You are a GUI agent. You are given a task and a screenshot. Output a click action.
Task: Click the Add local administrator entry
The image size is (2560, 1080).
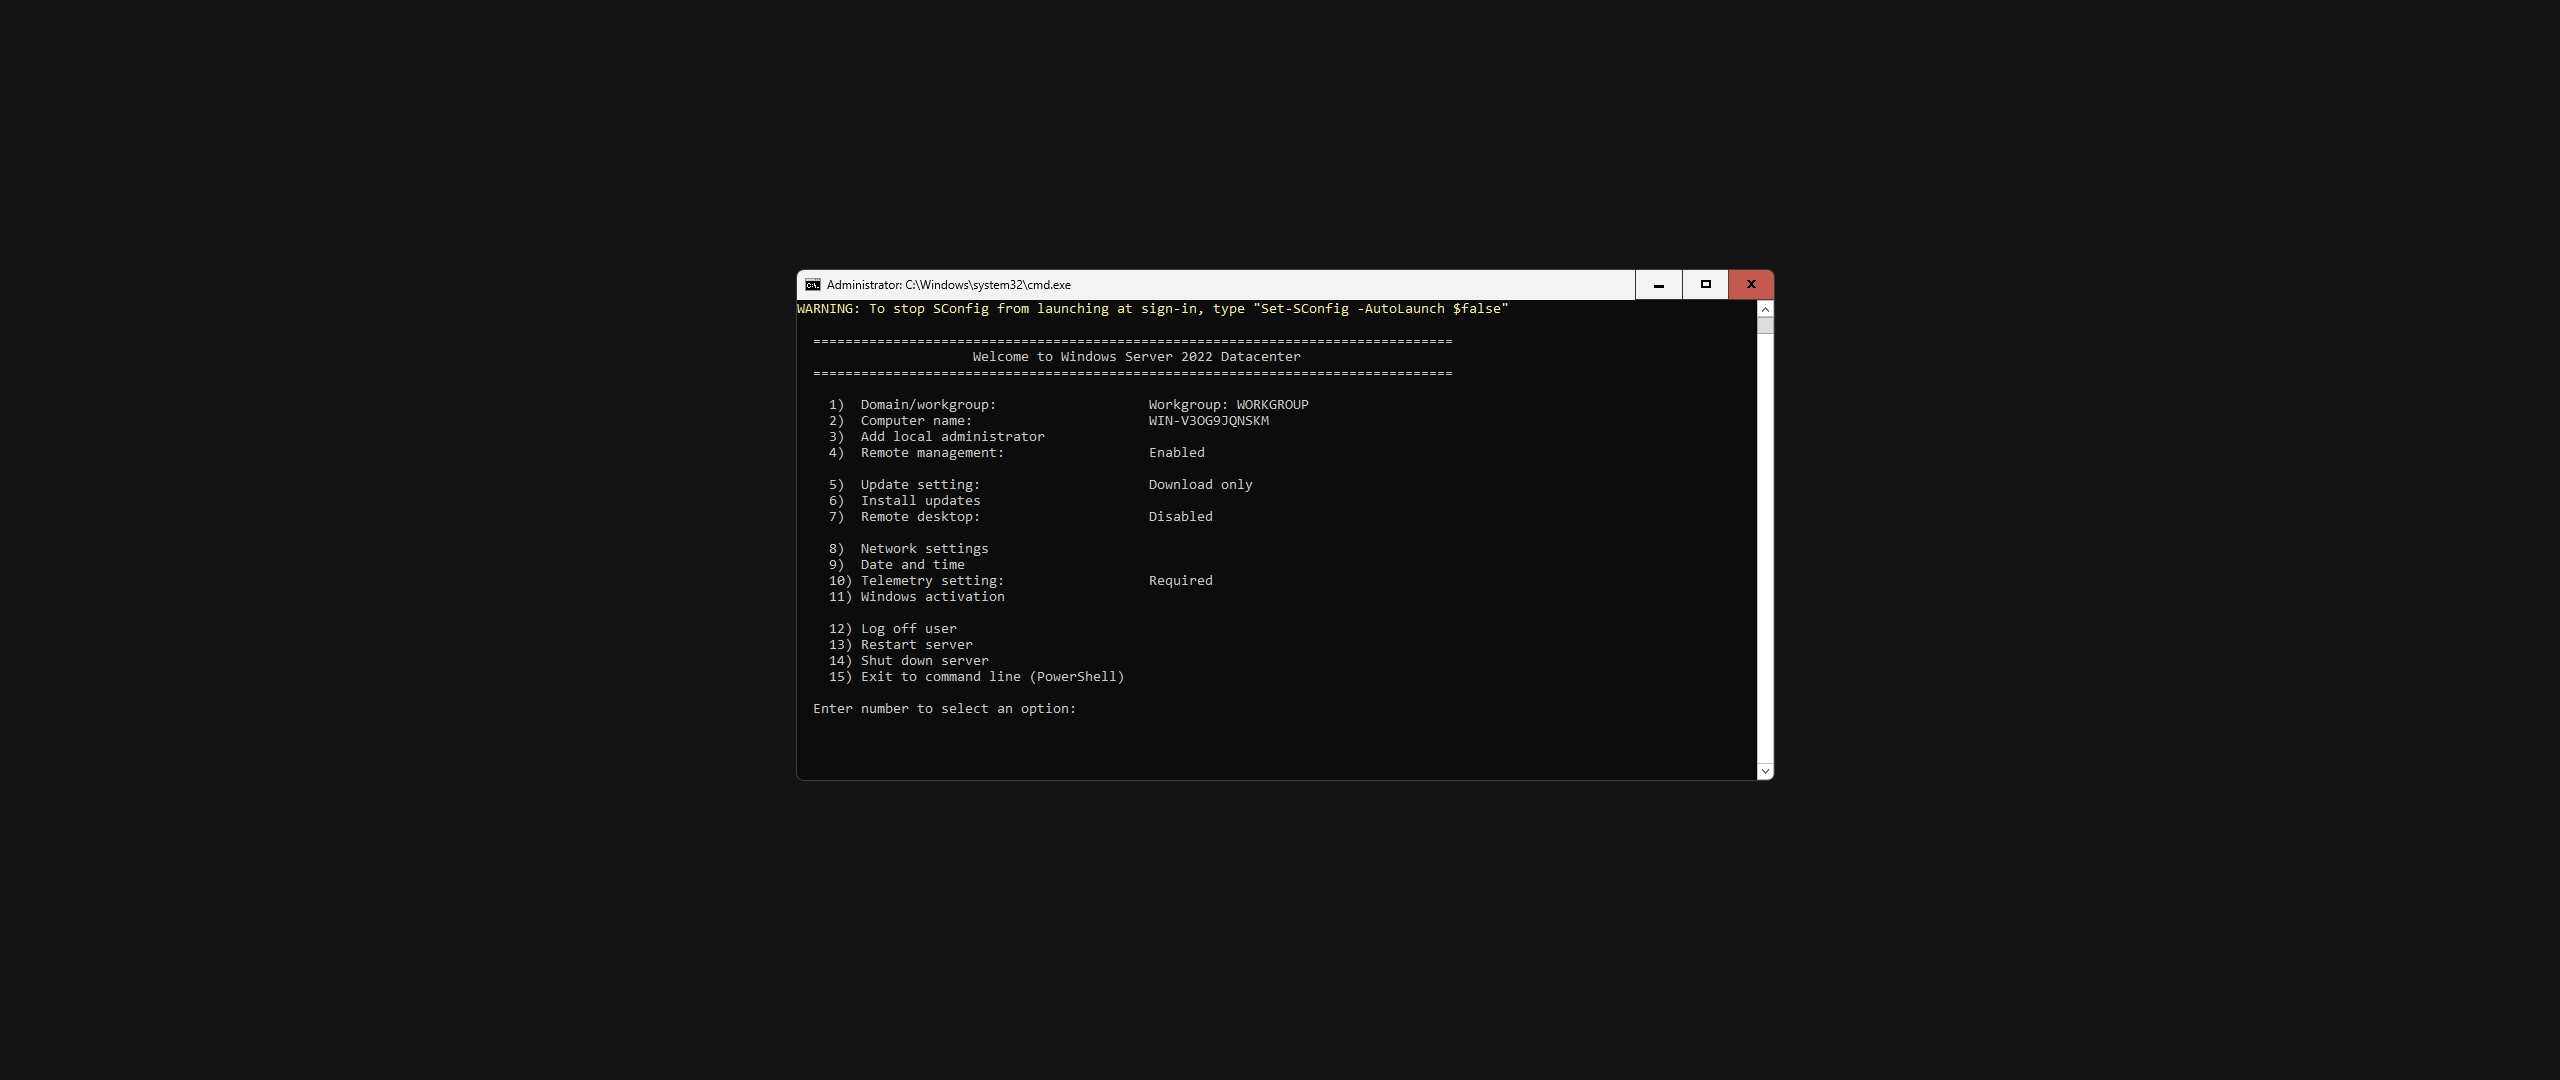(x=951, y=437)
